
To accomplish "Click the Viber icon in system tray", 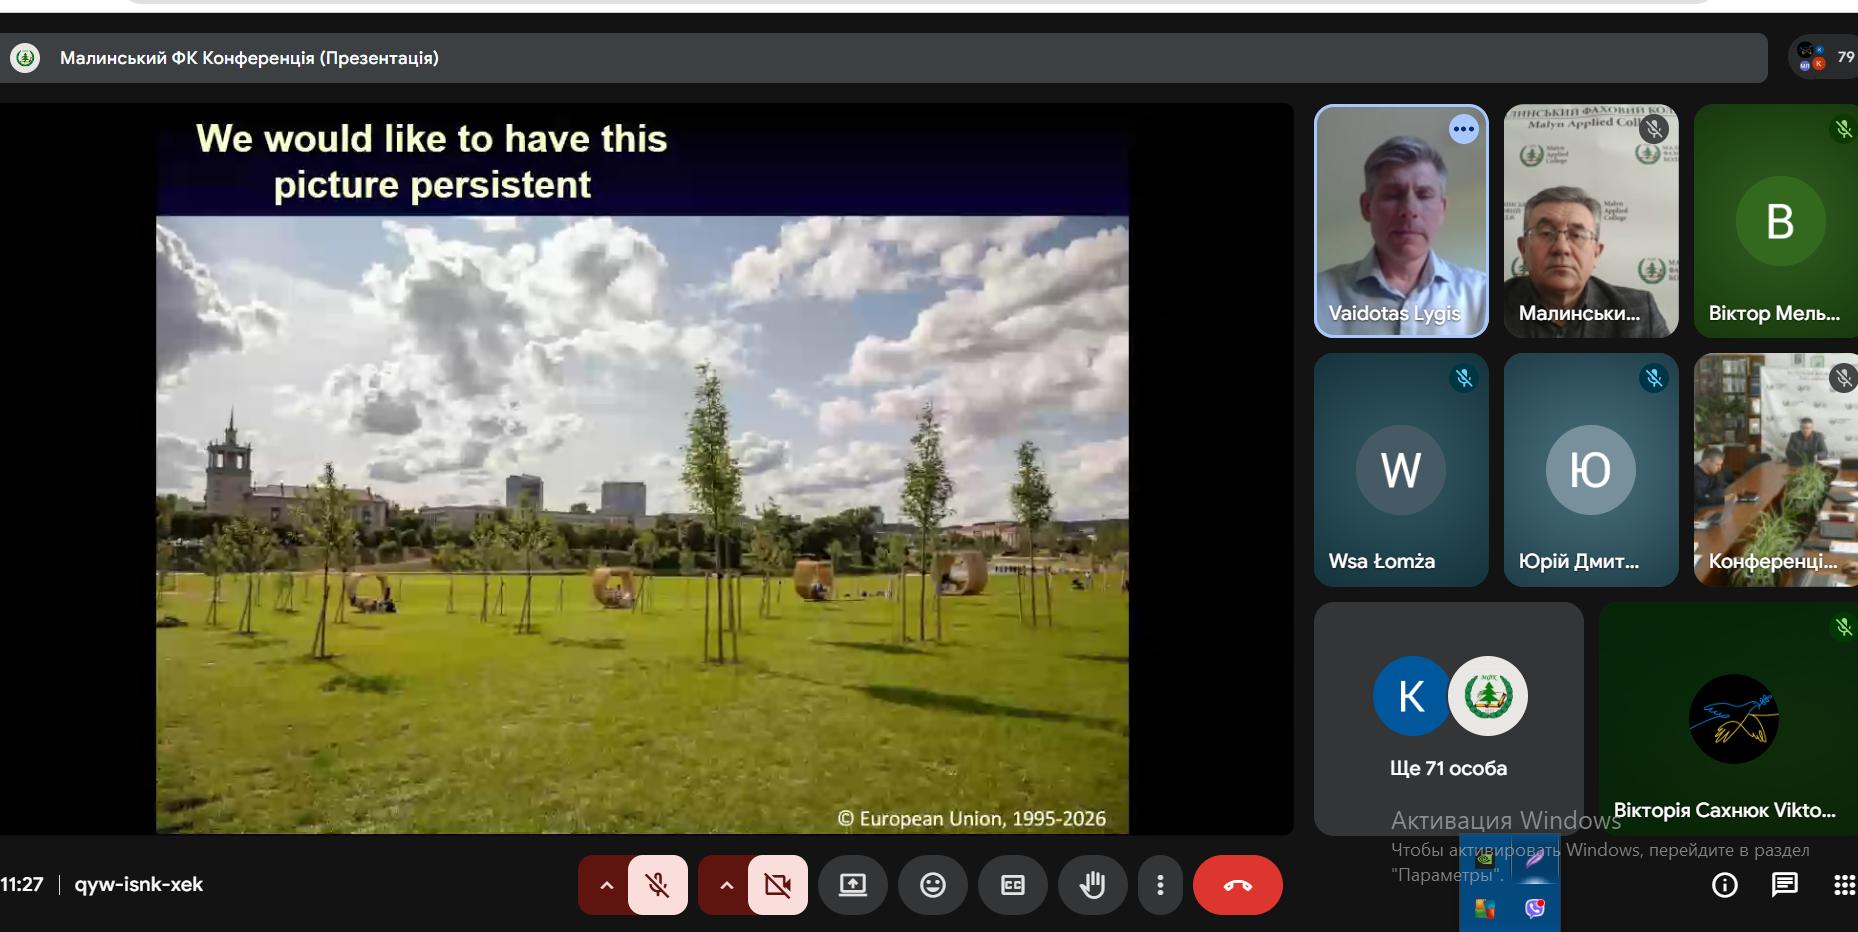I will [1534, 908].
